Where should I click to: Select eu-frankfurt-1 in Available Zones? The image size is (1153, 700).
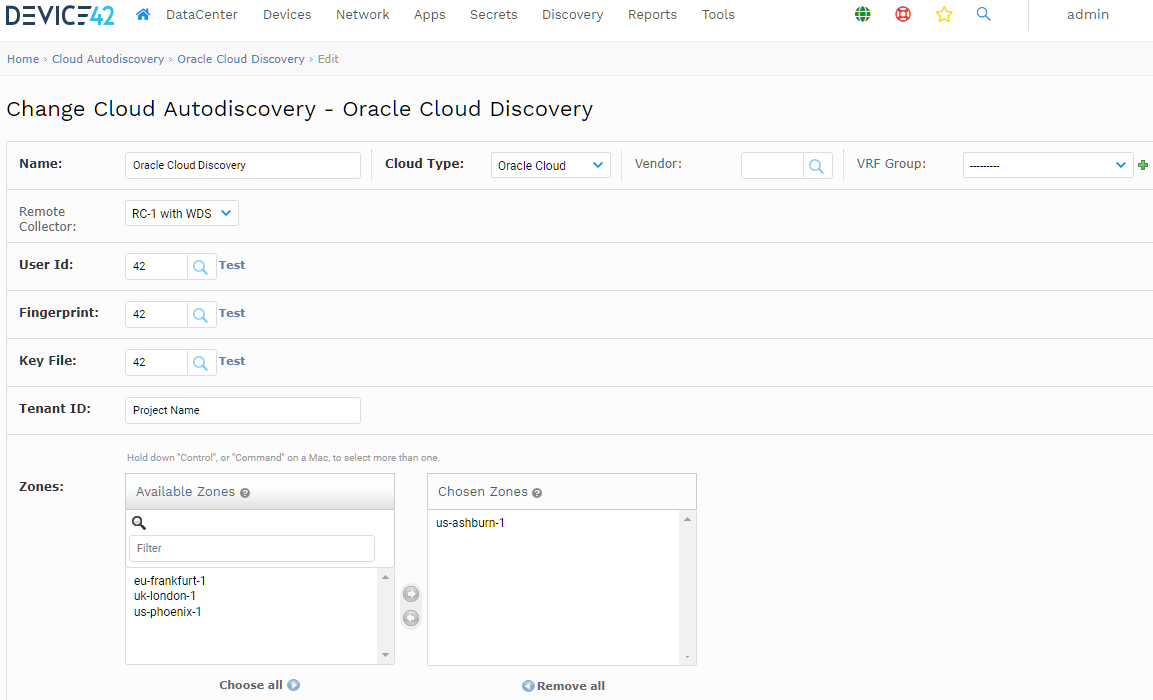pyautogui.click(x=171, y=580)
